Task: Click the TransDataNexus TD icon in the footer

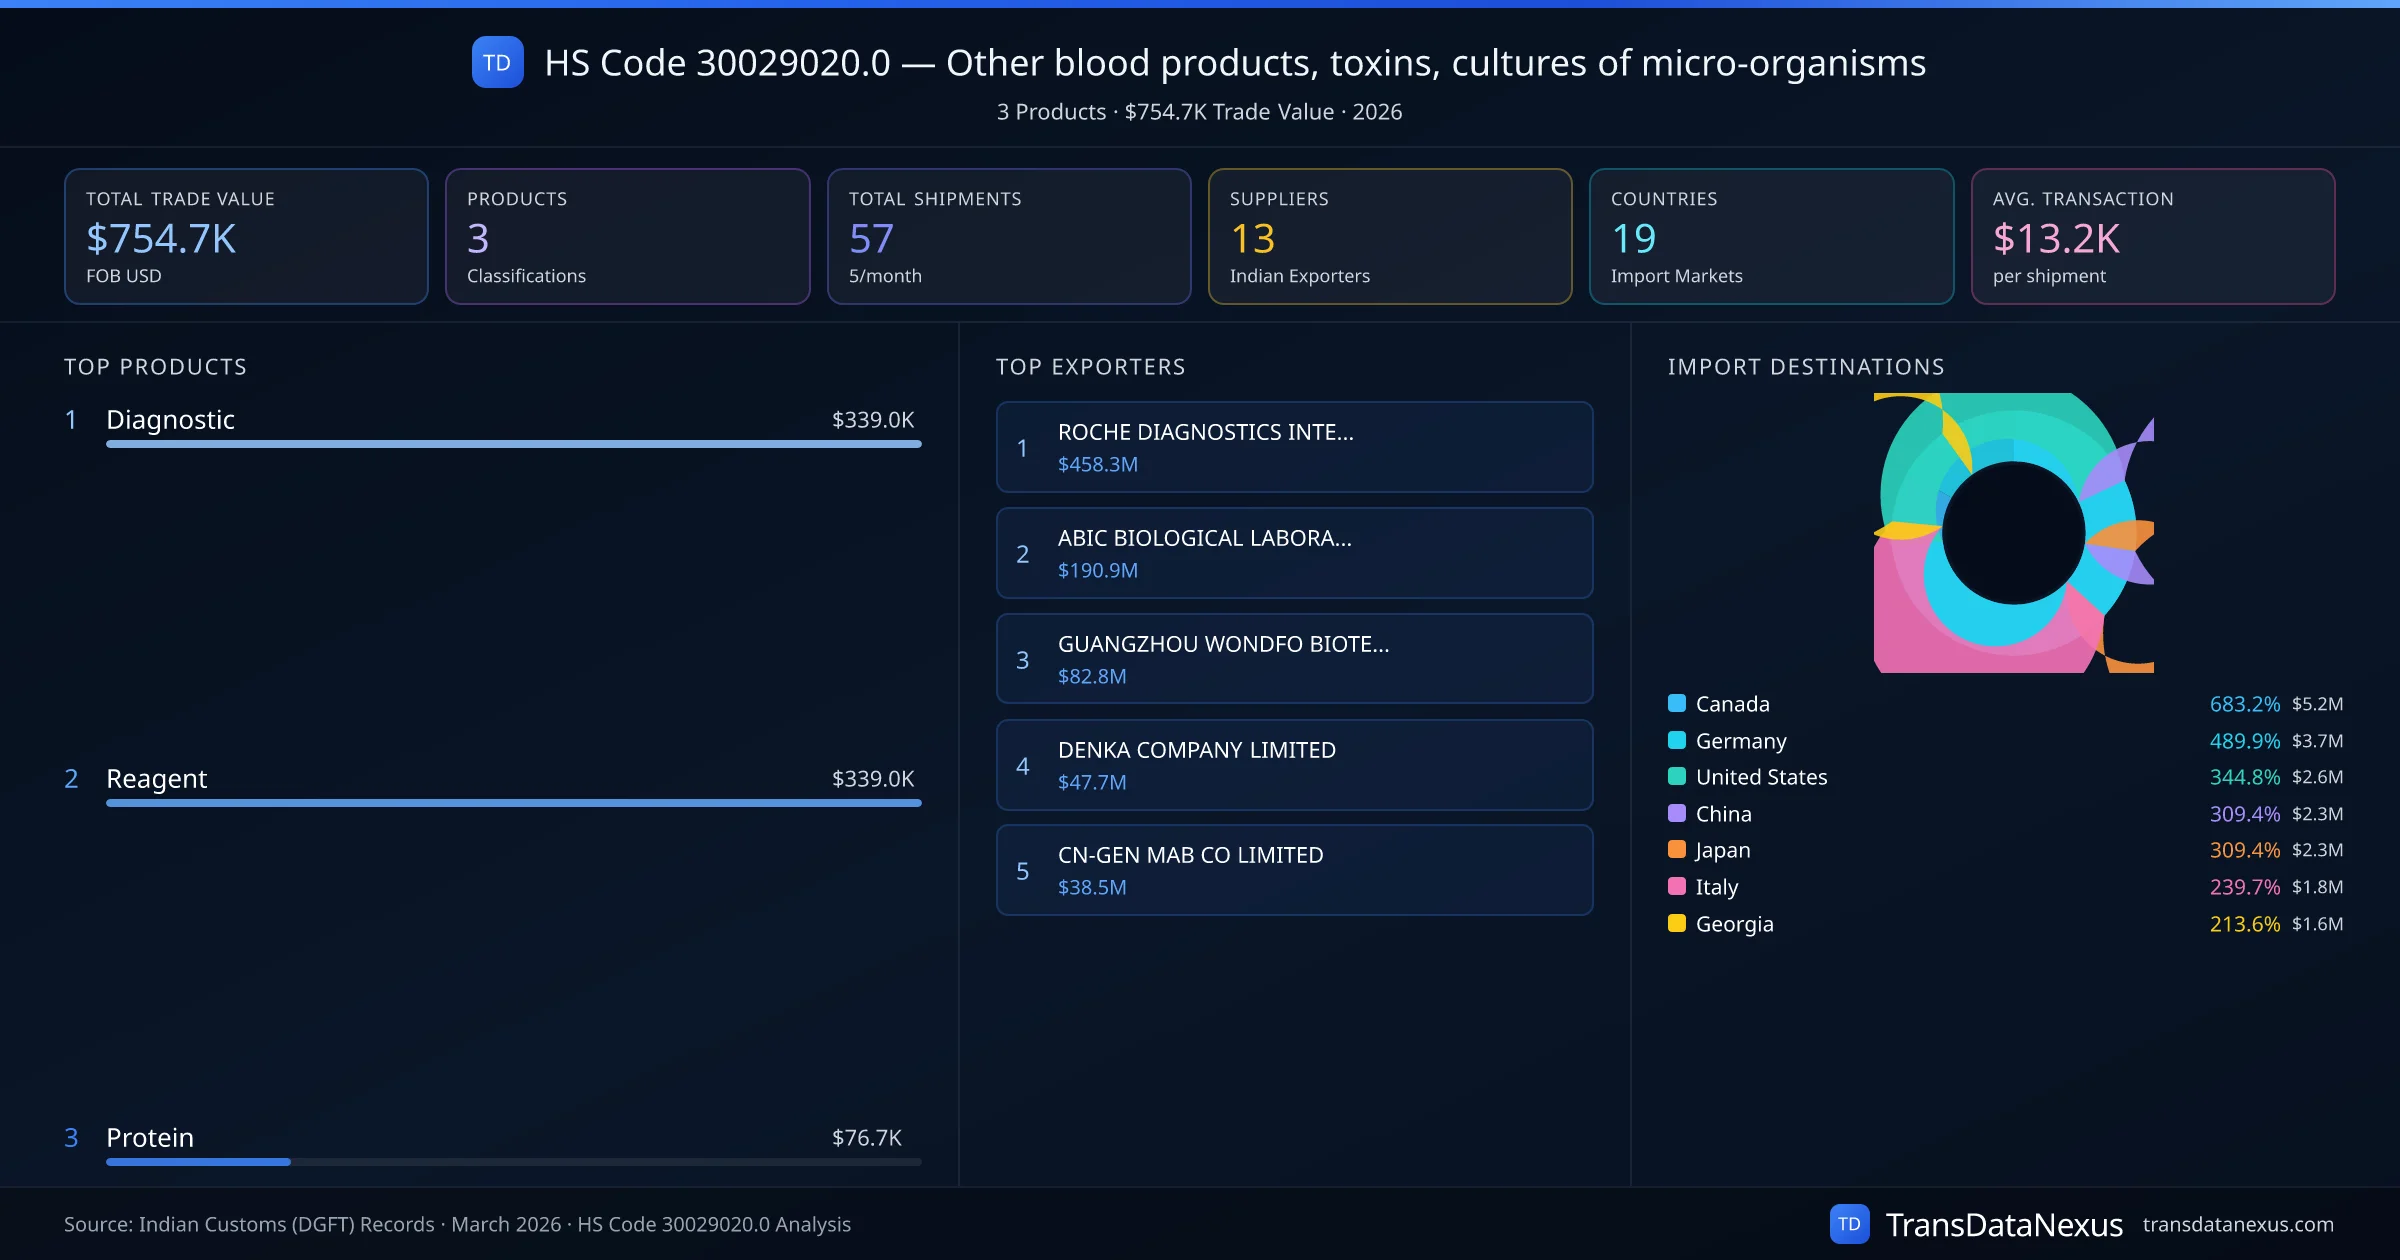Action: 1850,1223
